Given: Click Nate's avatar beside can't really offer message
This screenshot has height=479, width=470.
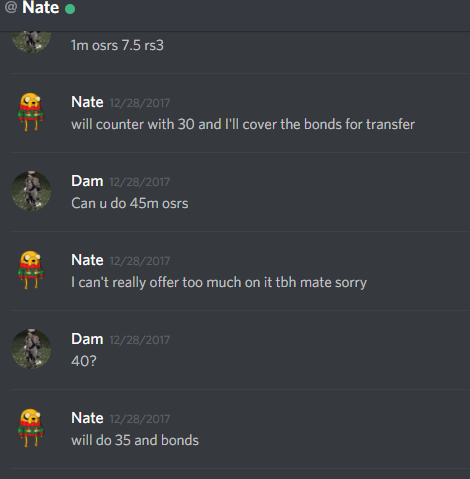Looking at the screenshot, I should coord(31,270).
